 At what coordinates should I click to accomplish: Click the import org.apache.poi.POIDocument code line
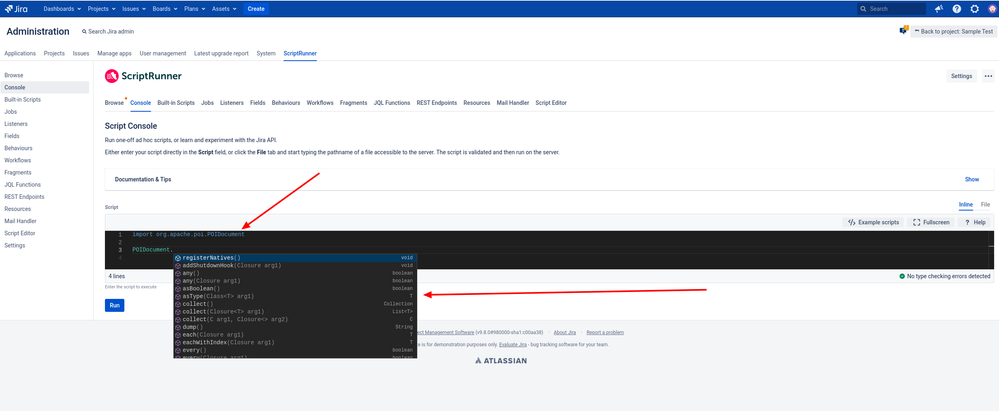(189, 234)
